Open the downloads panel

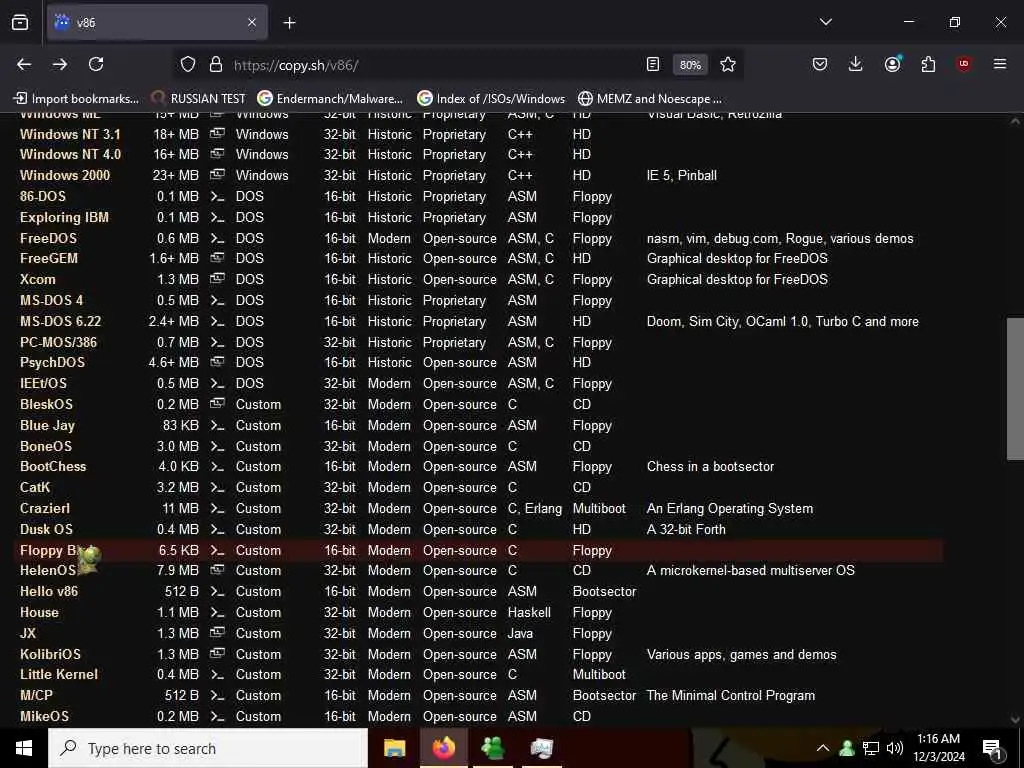(856, 64)
